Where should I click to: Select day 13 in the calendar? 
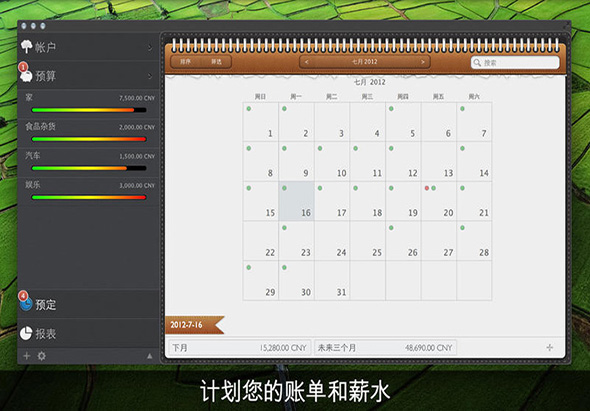(439, 161)
